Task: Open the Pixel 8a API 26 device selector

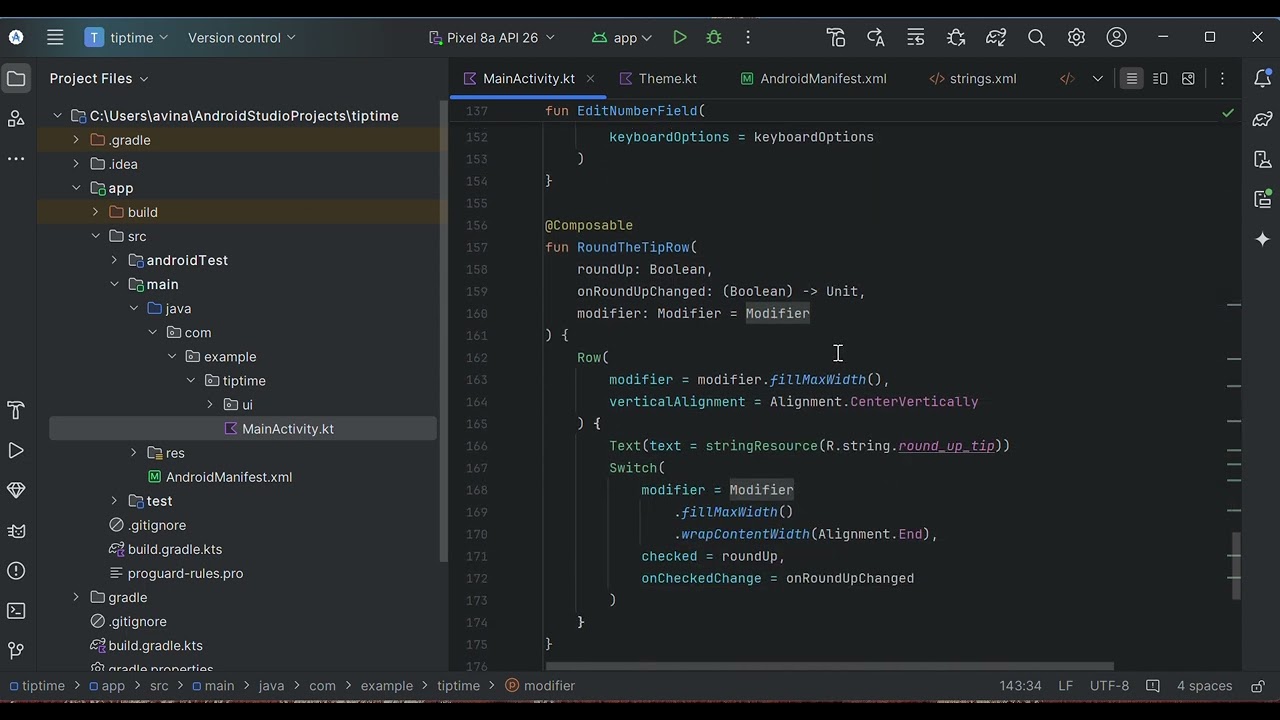Action: pyautogui.click(x=493, y=38)
